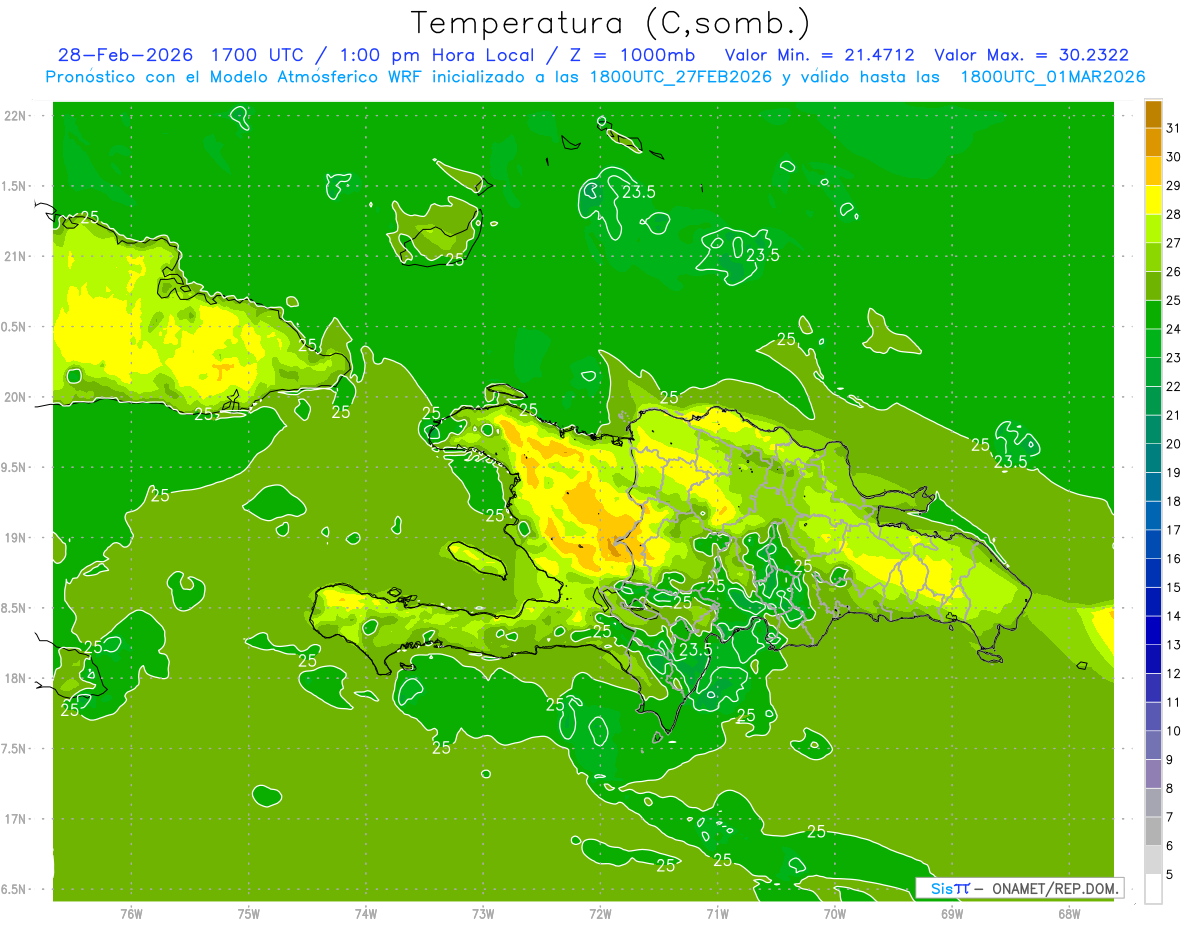Viewport: 1200px width, 927px height.
Task: Click the '68W' longitude axis label
Action: point(1069,913)
